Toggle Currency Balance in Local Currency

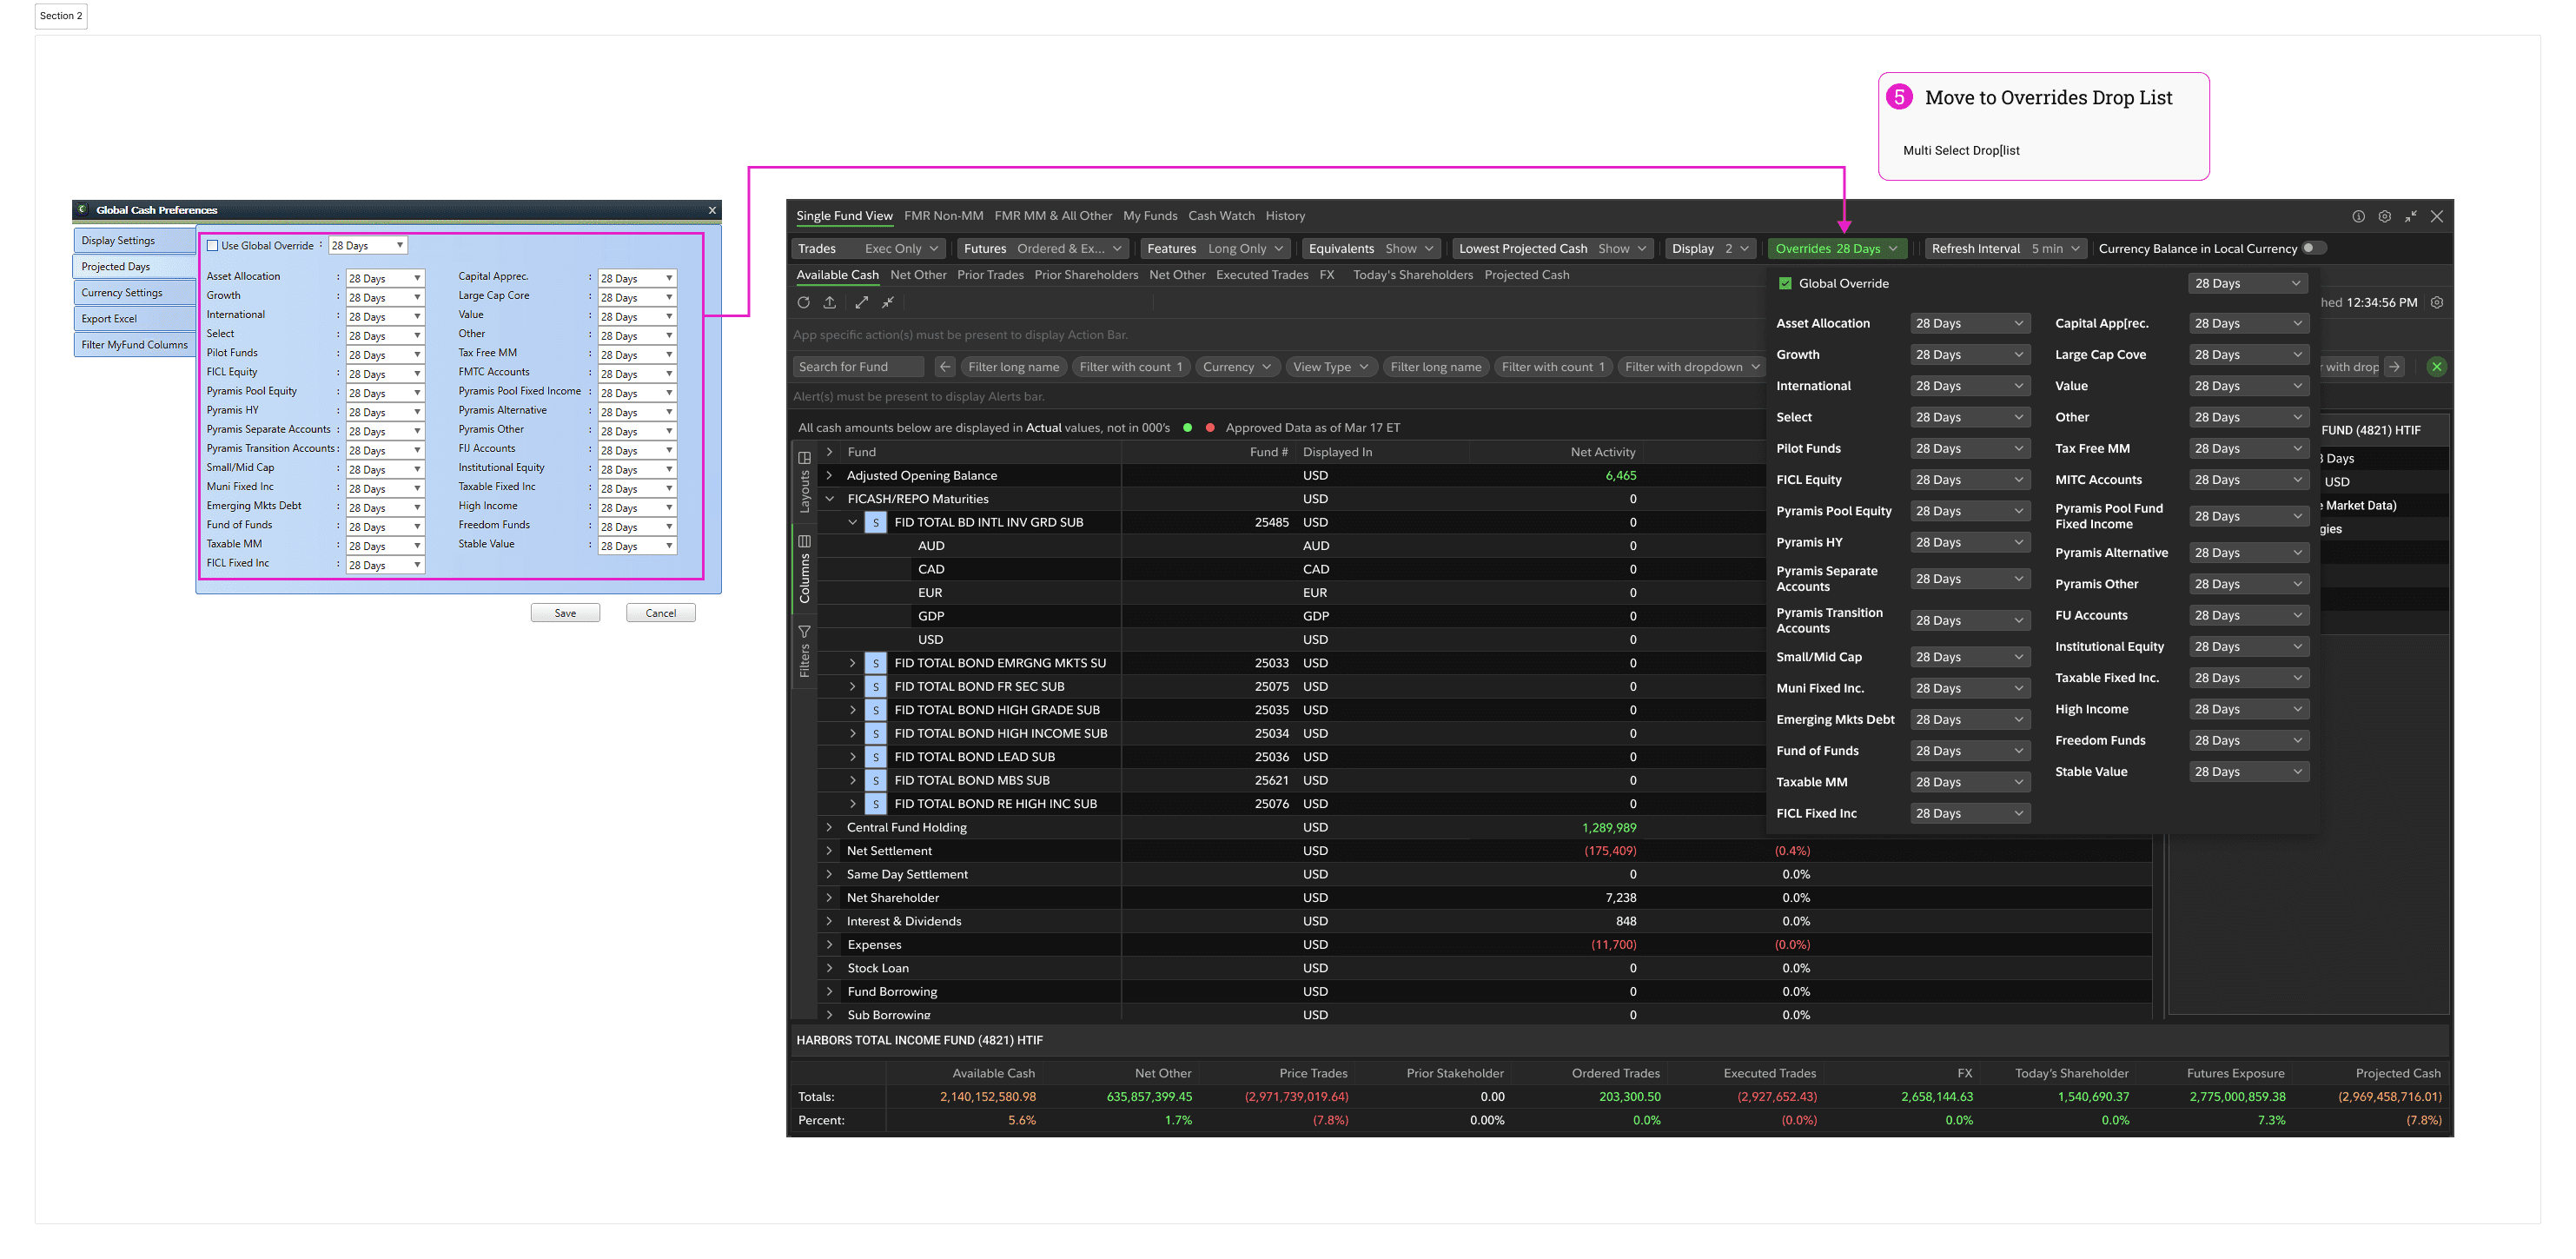(x=2313, y=249)
